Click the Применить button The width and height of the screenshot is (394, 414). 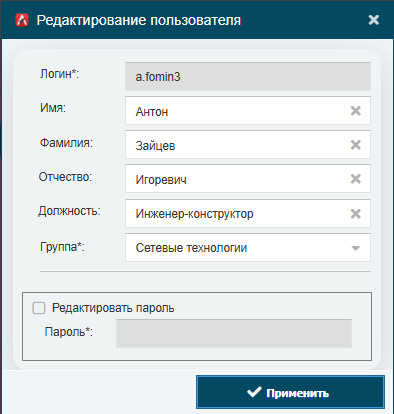[x=290, y=392]
